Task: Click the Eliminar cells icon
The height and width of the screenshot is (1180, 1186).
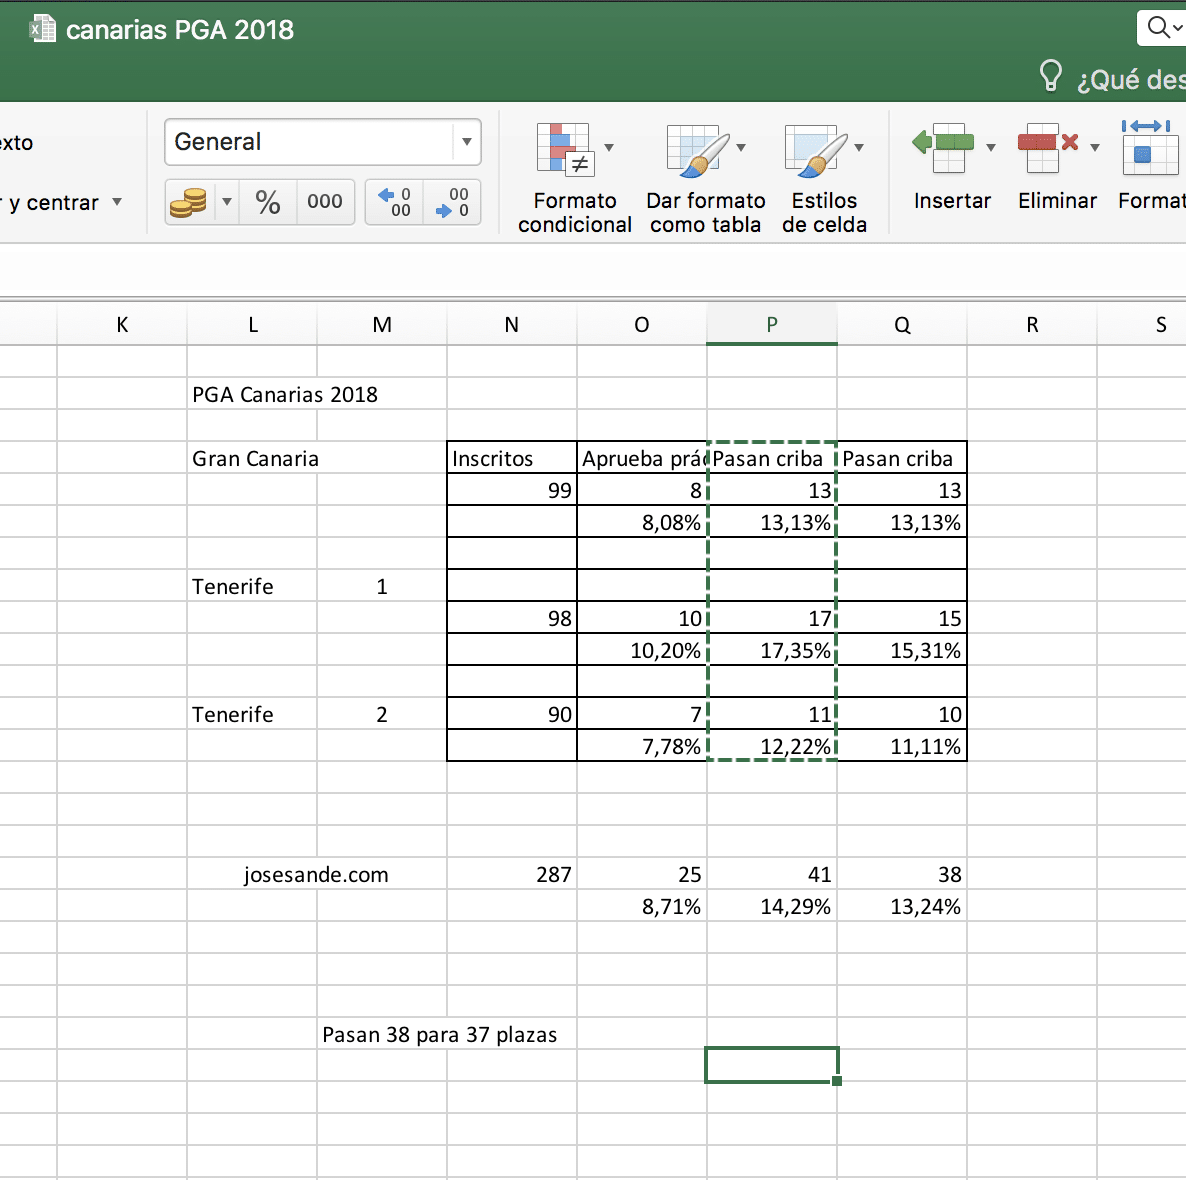Action: (1047, 147)
